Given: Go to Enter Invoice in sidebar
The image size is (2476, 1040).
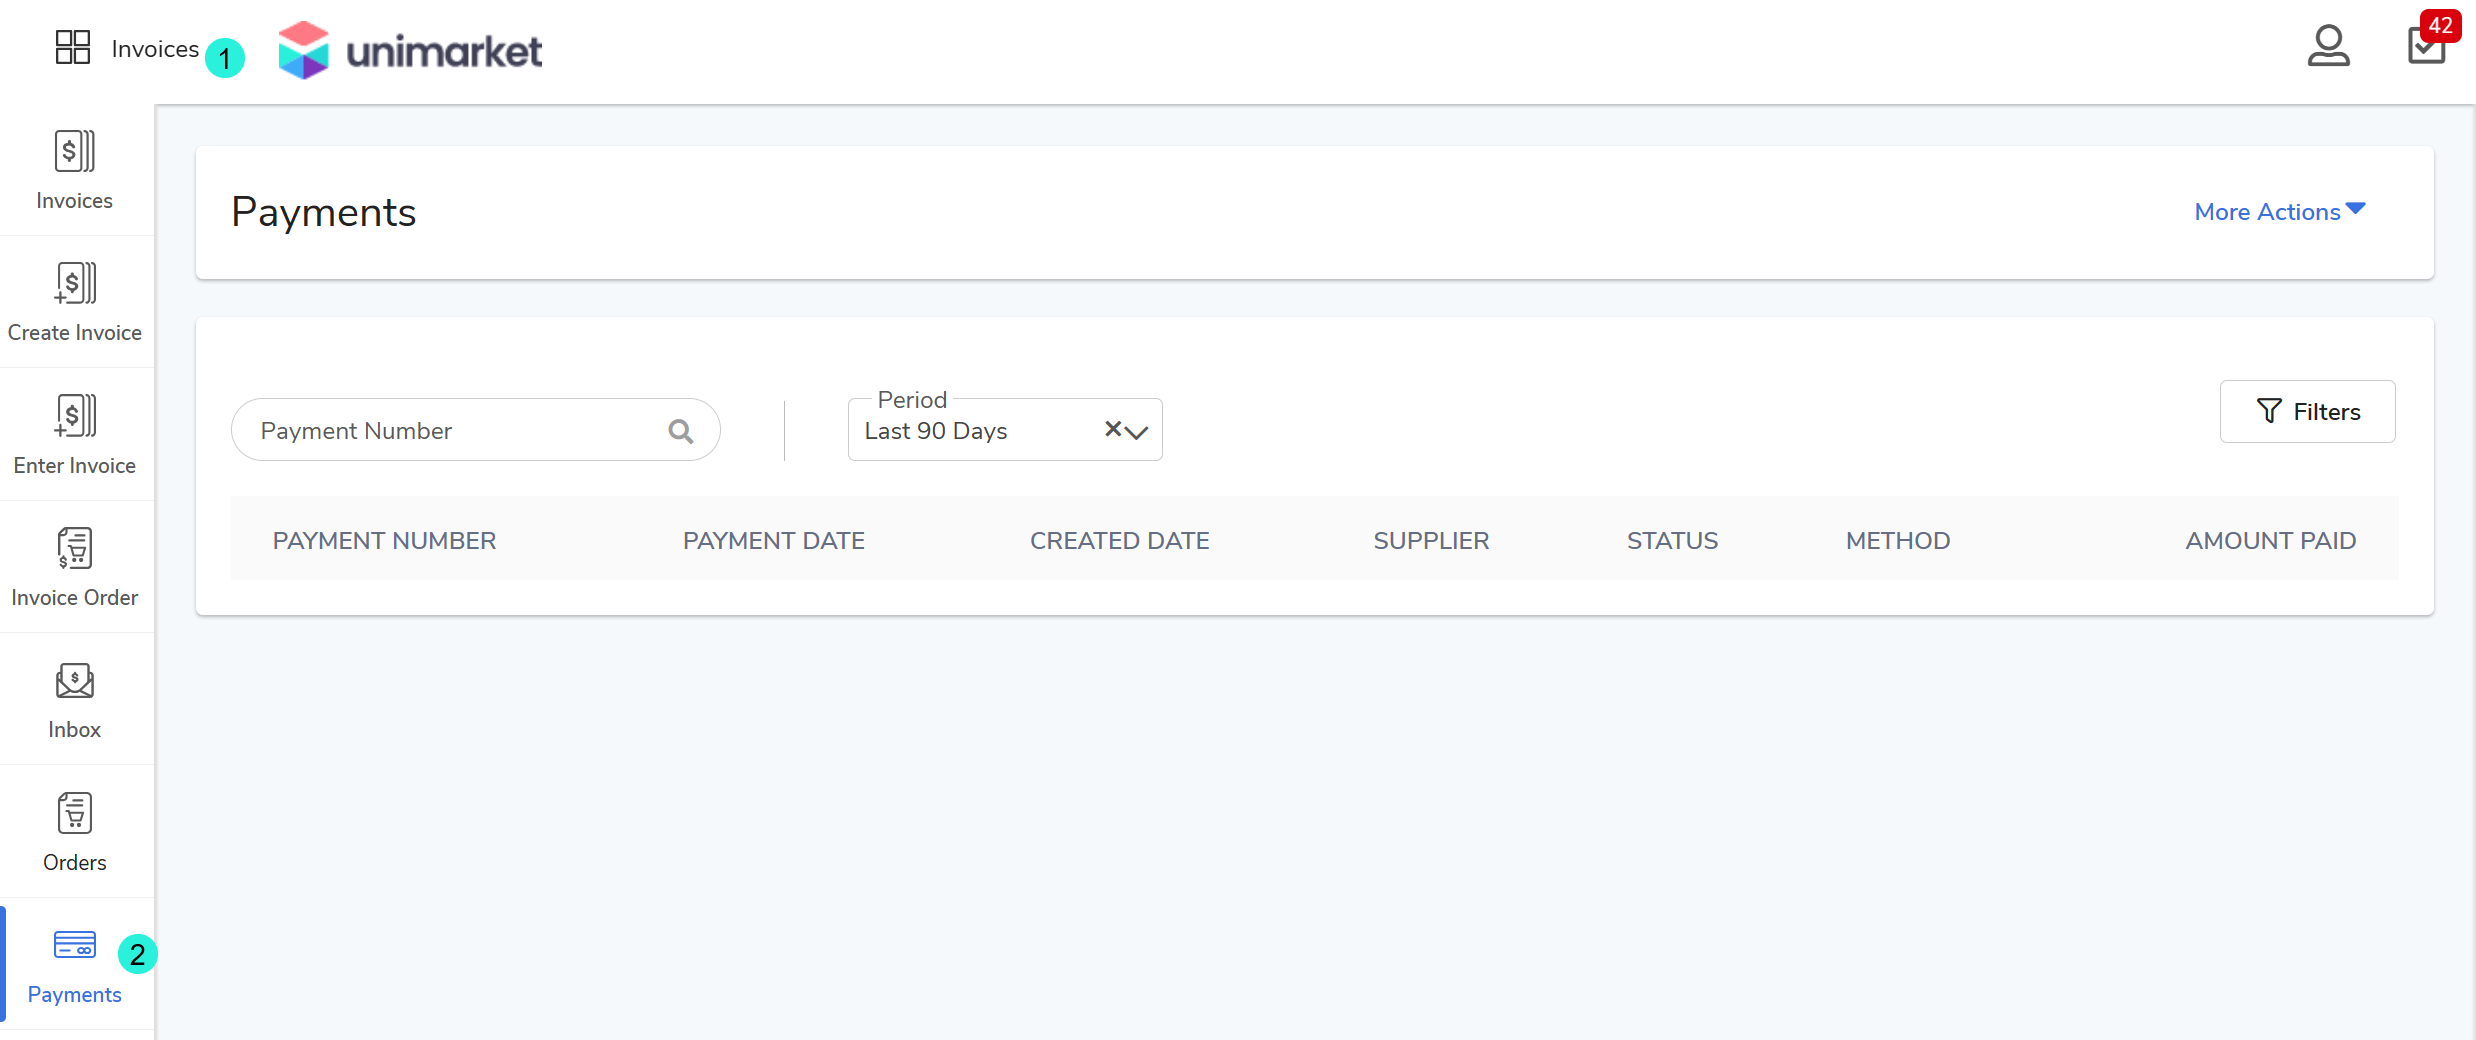Looking at the screenshot, I should (75, 434).
